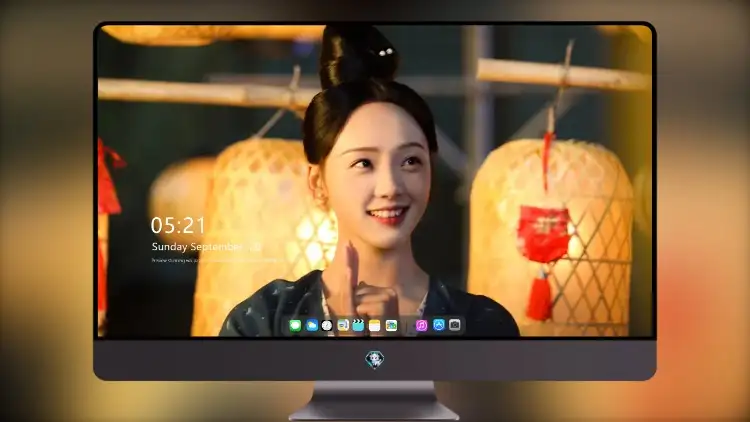Click the Sunday September date text
This screenshot has height=422, width=750.
point(206,247)
